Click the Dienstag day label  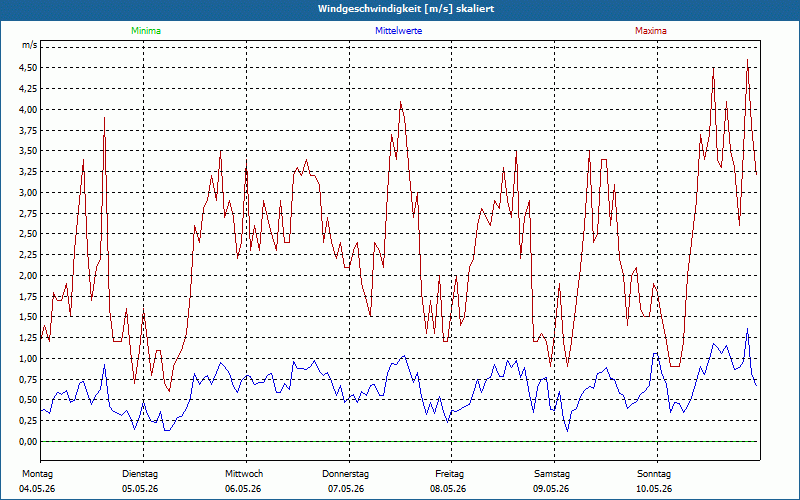point(140,474)
